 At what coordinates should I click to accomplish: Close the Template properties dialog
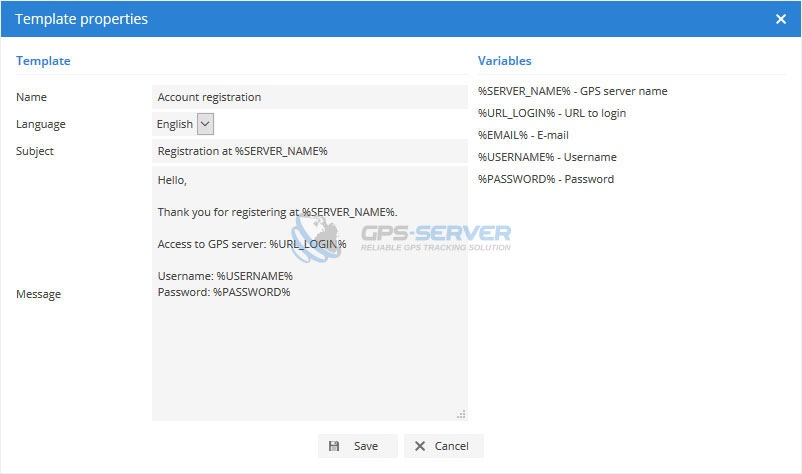(780, 19)
